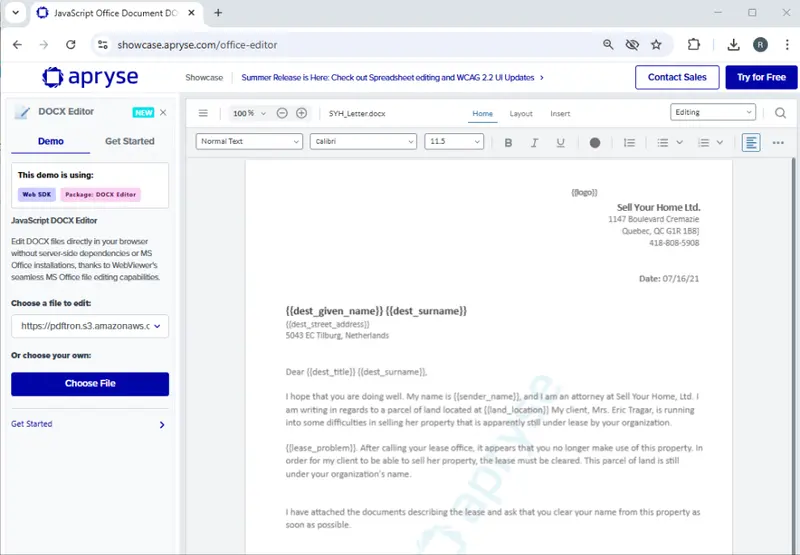Screen dimensions: 800x555
Task: Expand numbered list style dropdown arrow
Action: 720,143
